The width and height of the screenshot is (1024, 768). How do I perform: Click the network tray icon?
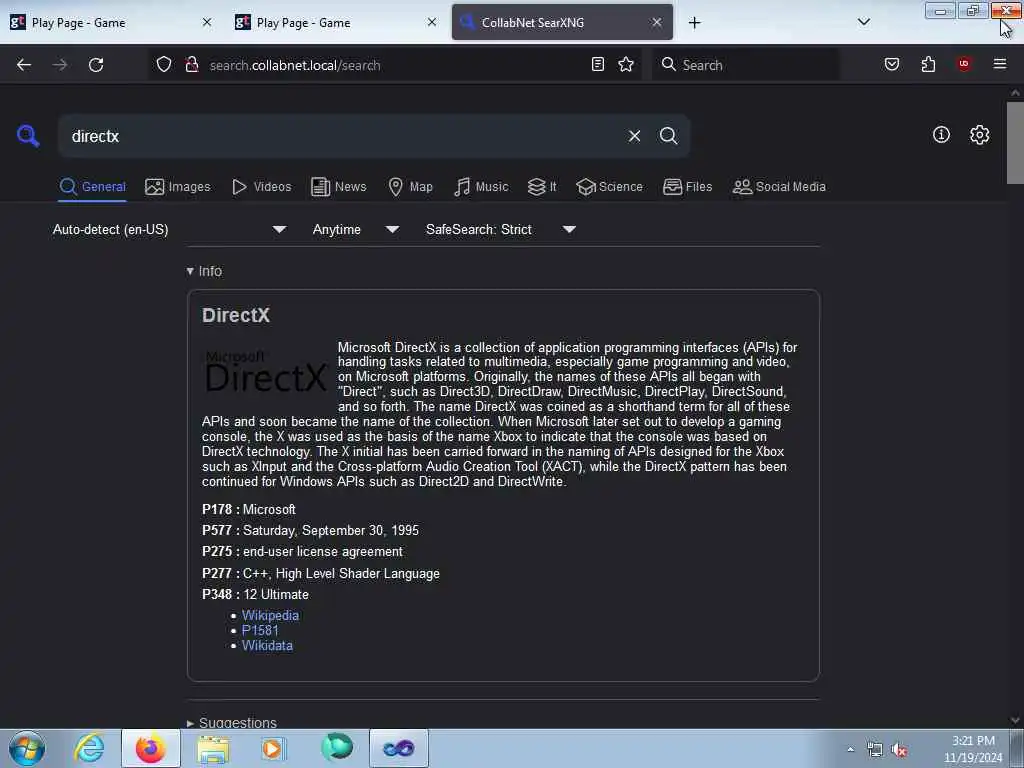(874, 750)
